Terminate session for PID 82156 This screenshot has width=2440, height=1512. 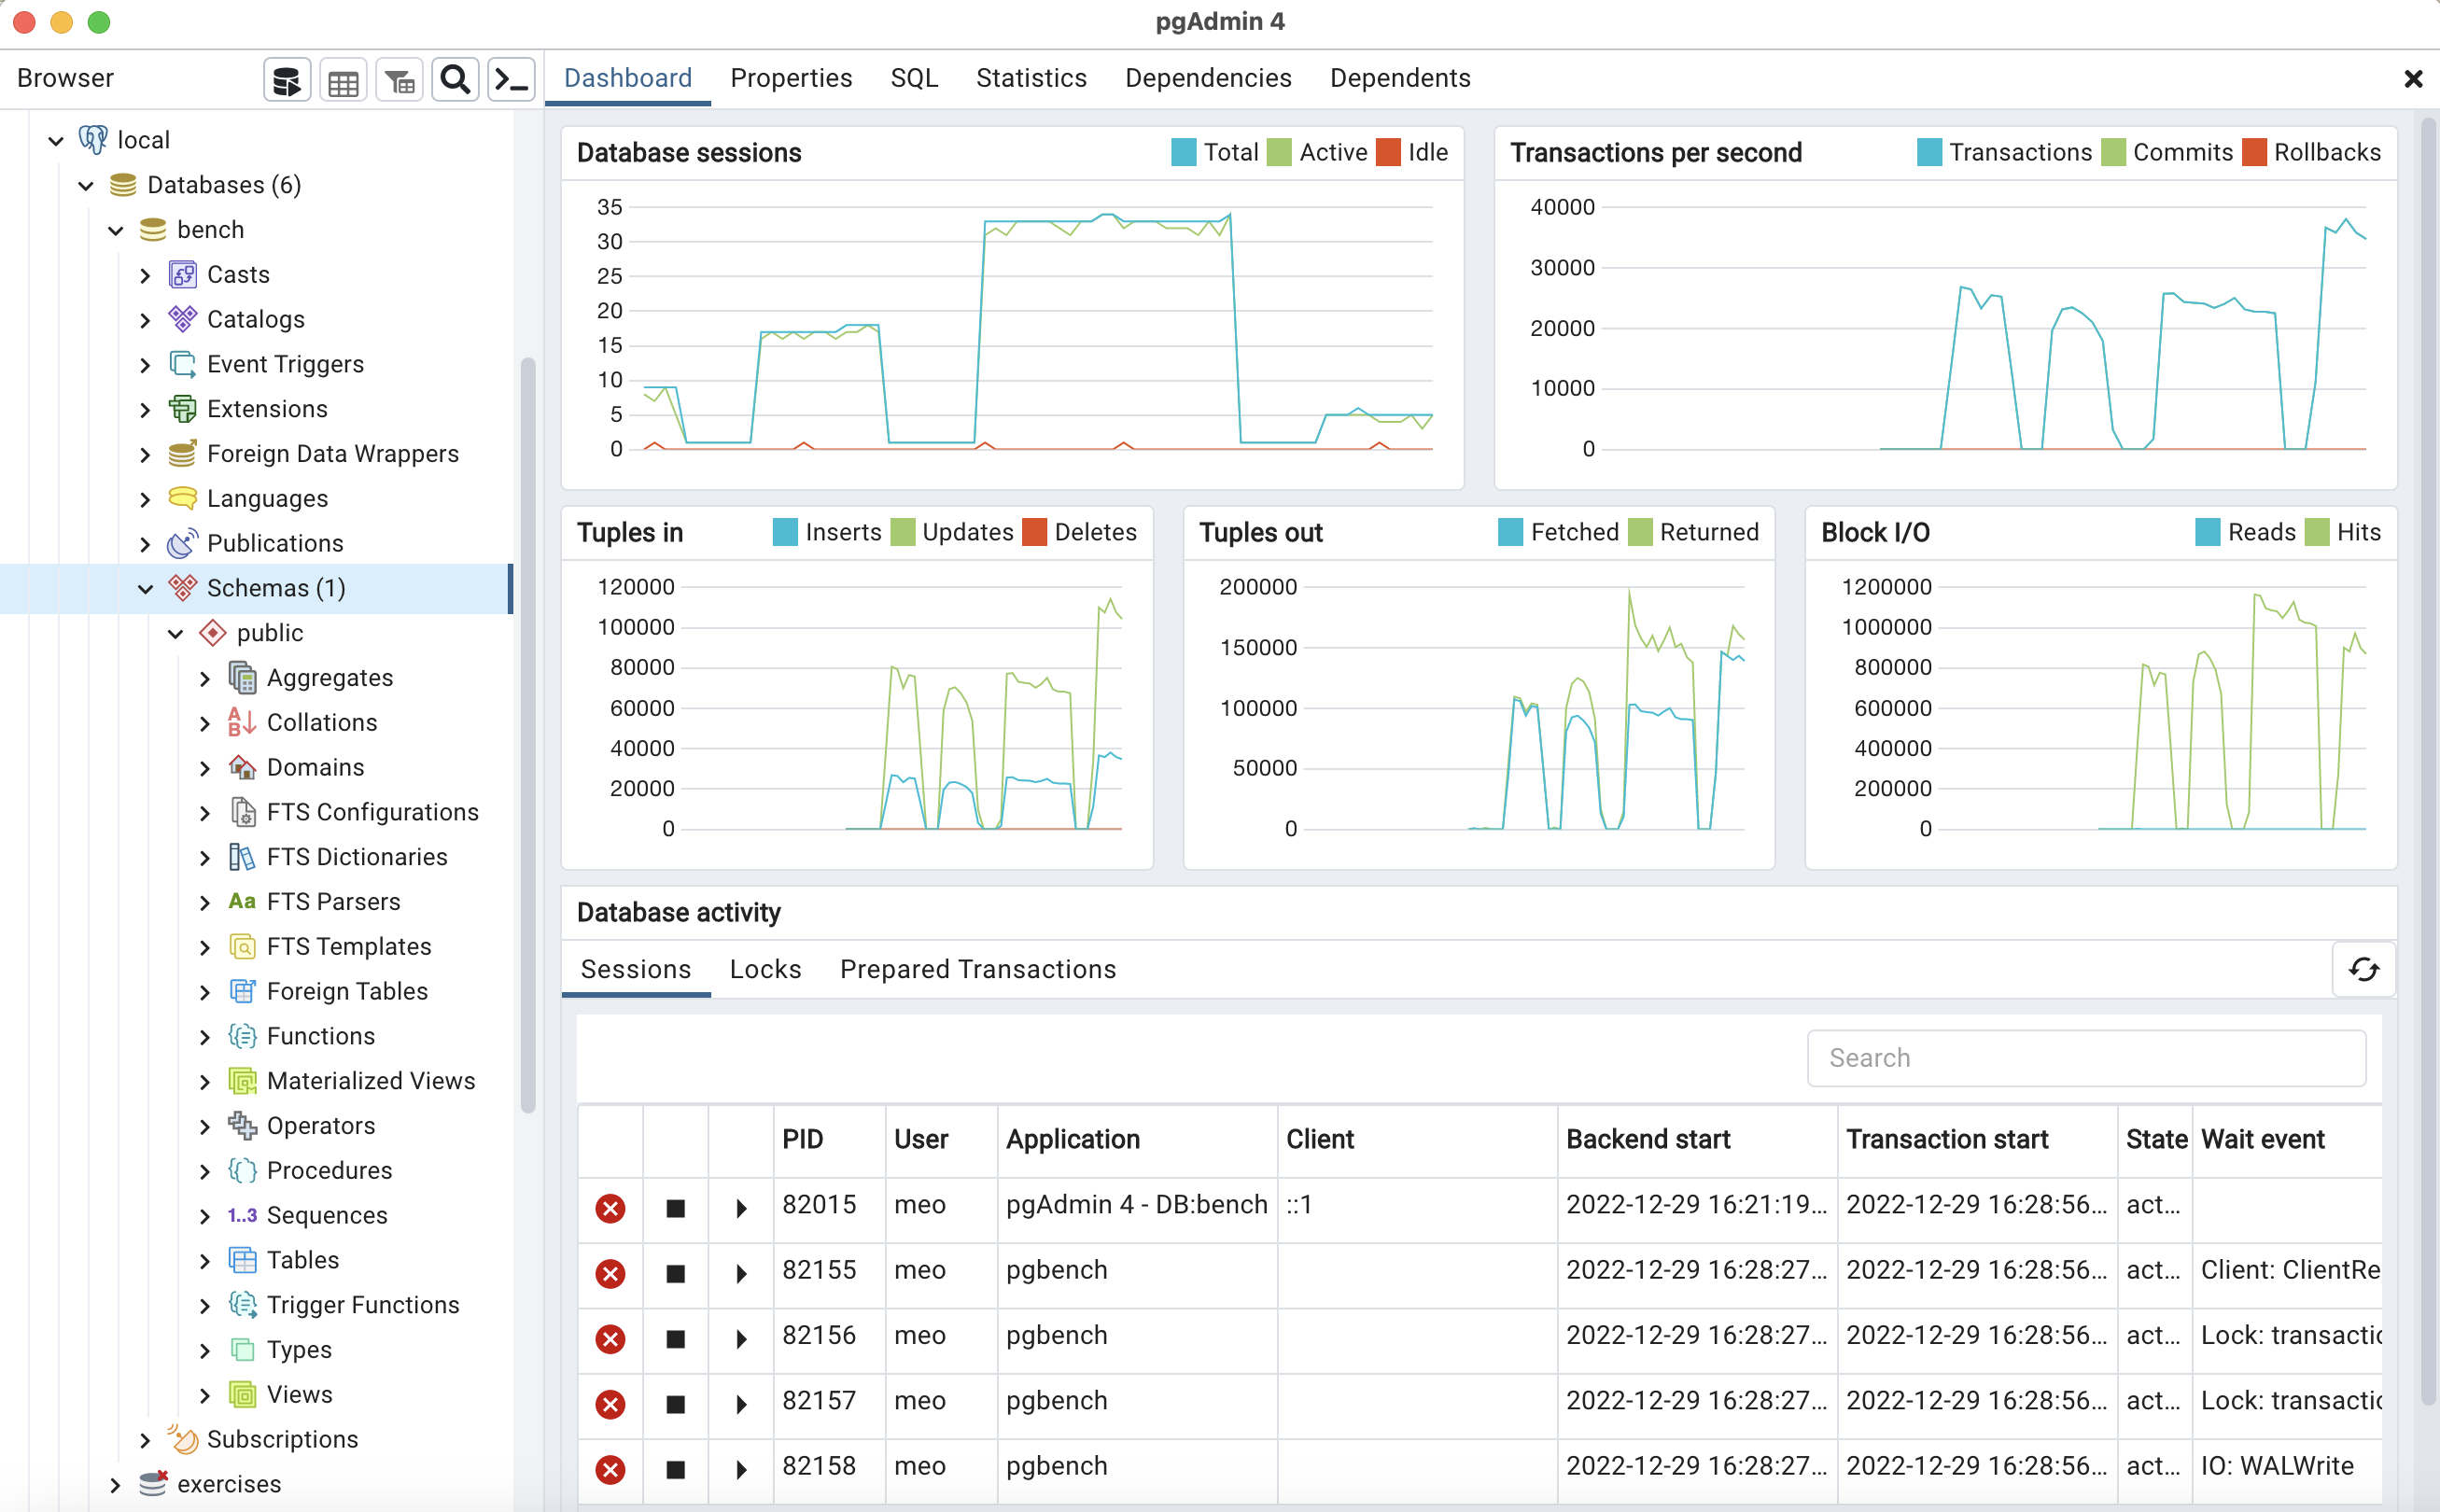click(610, 1338)
